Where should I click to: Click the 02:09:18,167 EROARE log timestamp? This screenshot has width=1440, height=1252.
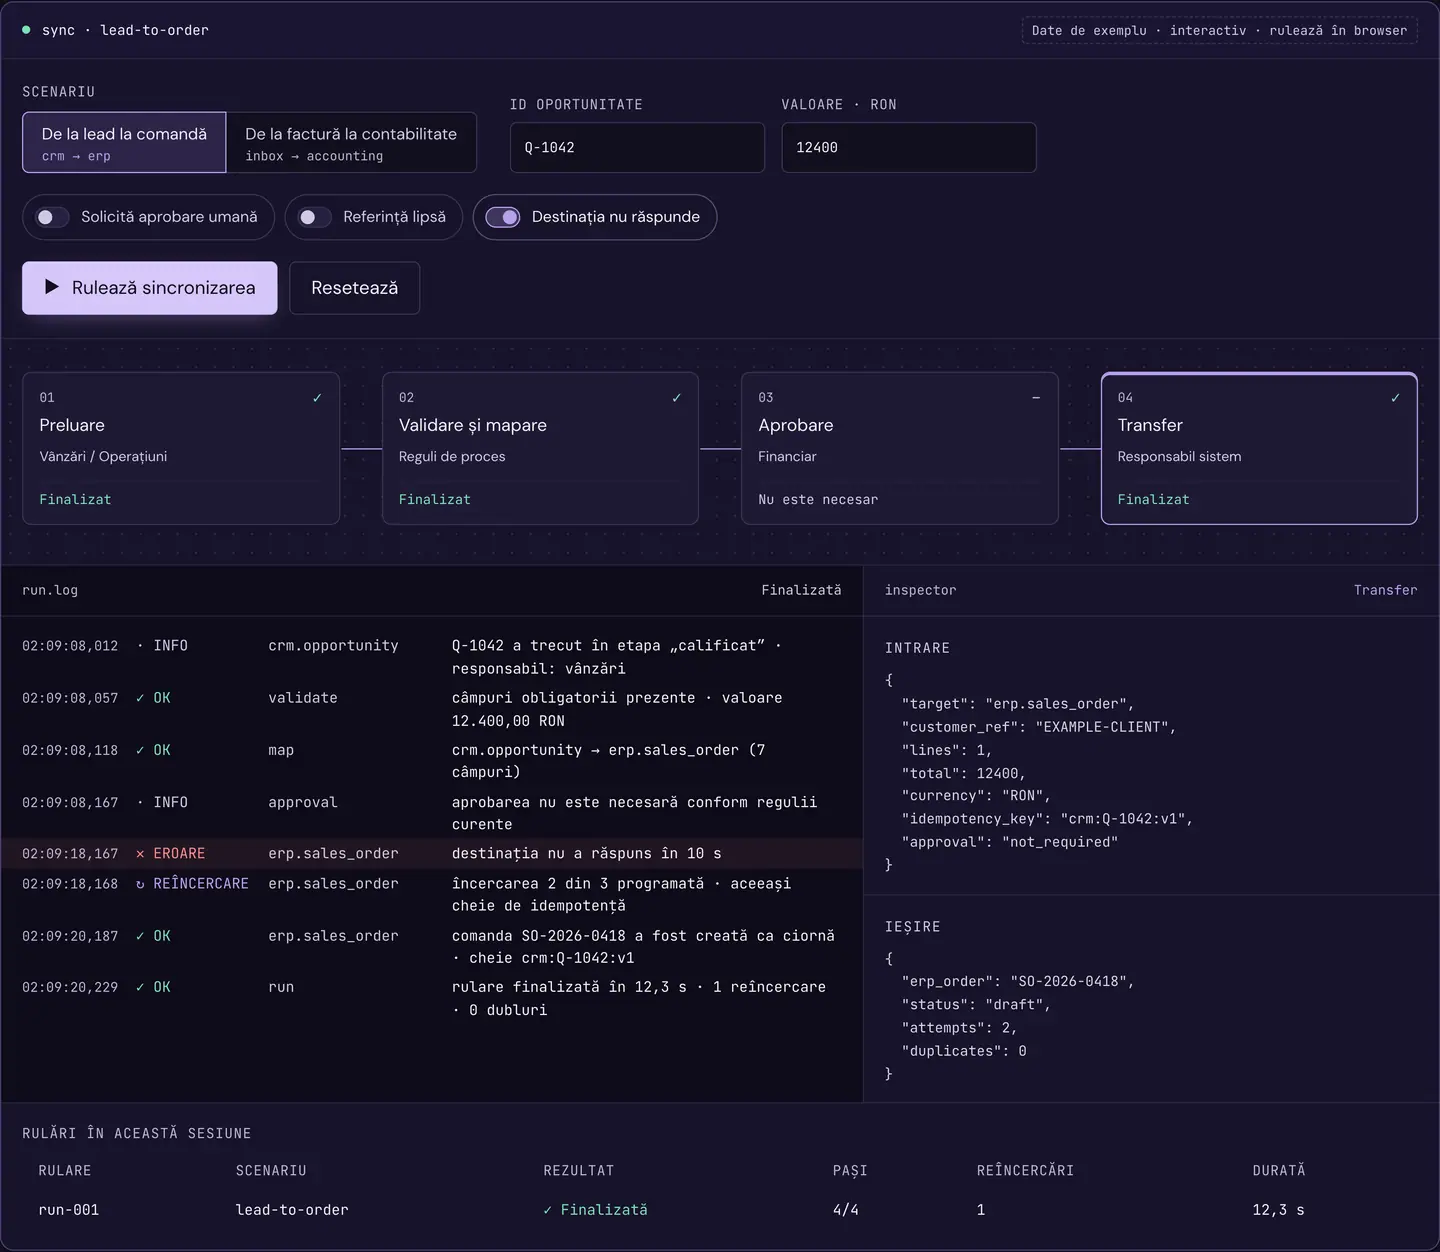[70, 854]
